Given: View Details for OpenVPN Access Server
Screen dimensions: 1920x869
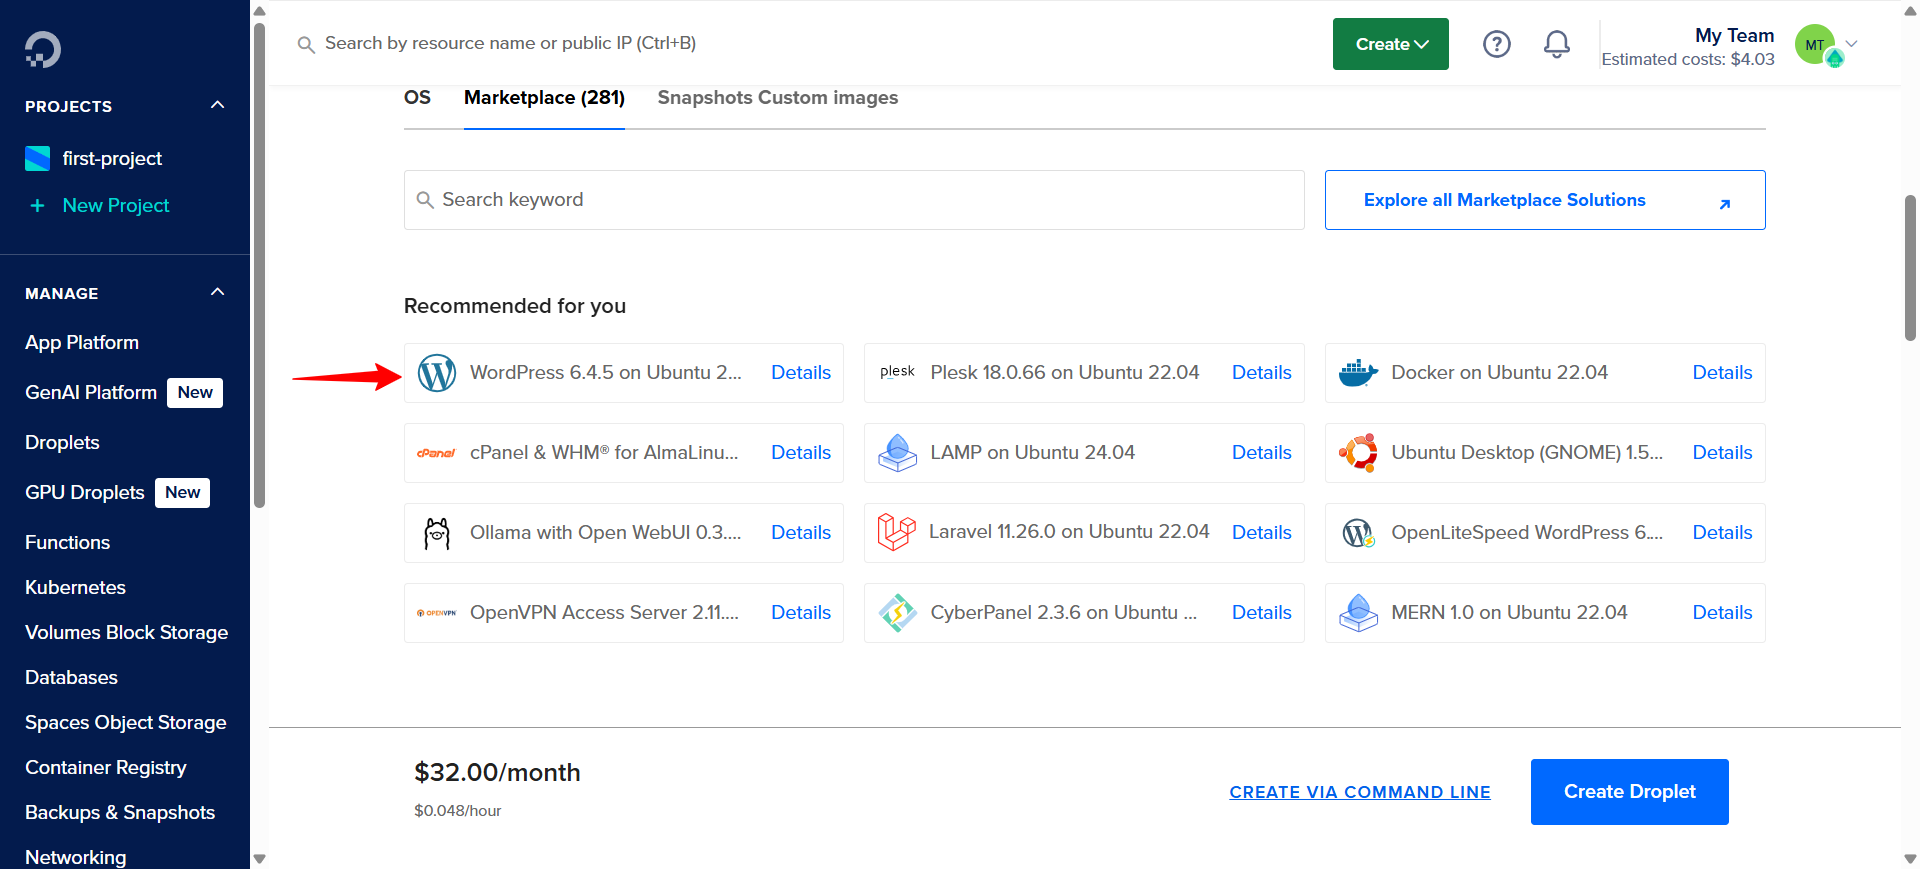Looking at the screenshot, I should pyautogui.click(x=800, y=613).
